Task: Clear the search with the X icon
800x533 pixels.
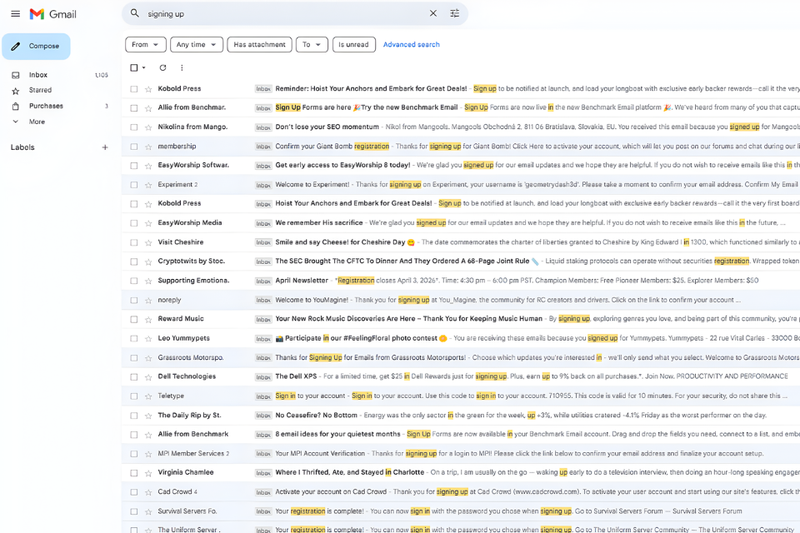Action: coord(433,13)
